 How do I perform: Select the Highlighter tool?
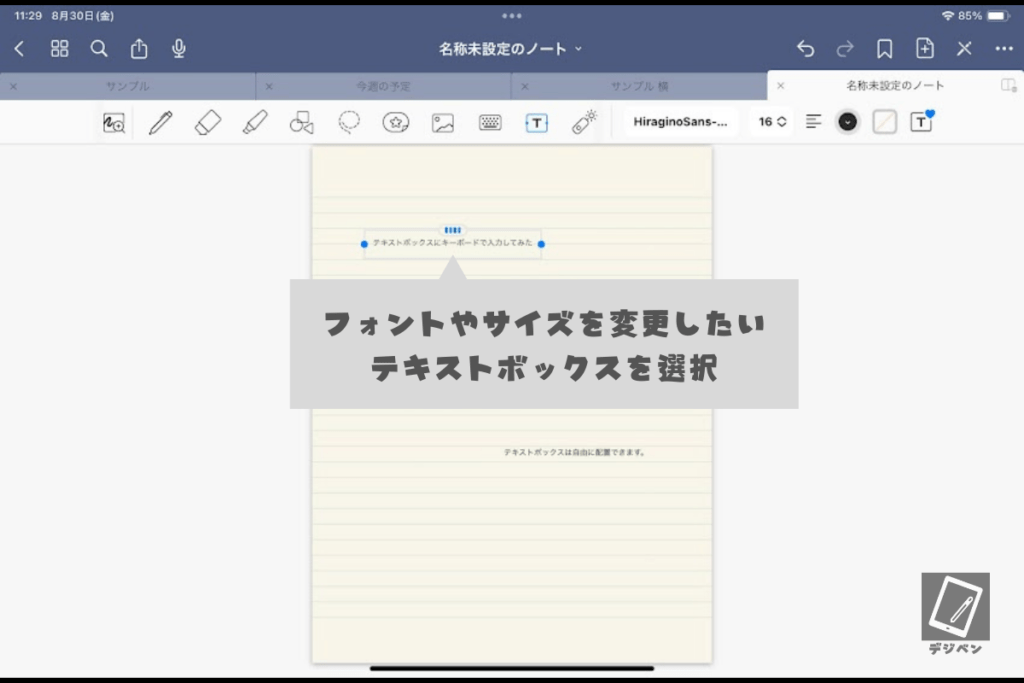(254, 122)
